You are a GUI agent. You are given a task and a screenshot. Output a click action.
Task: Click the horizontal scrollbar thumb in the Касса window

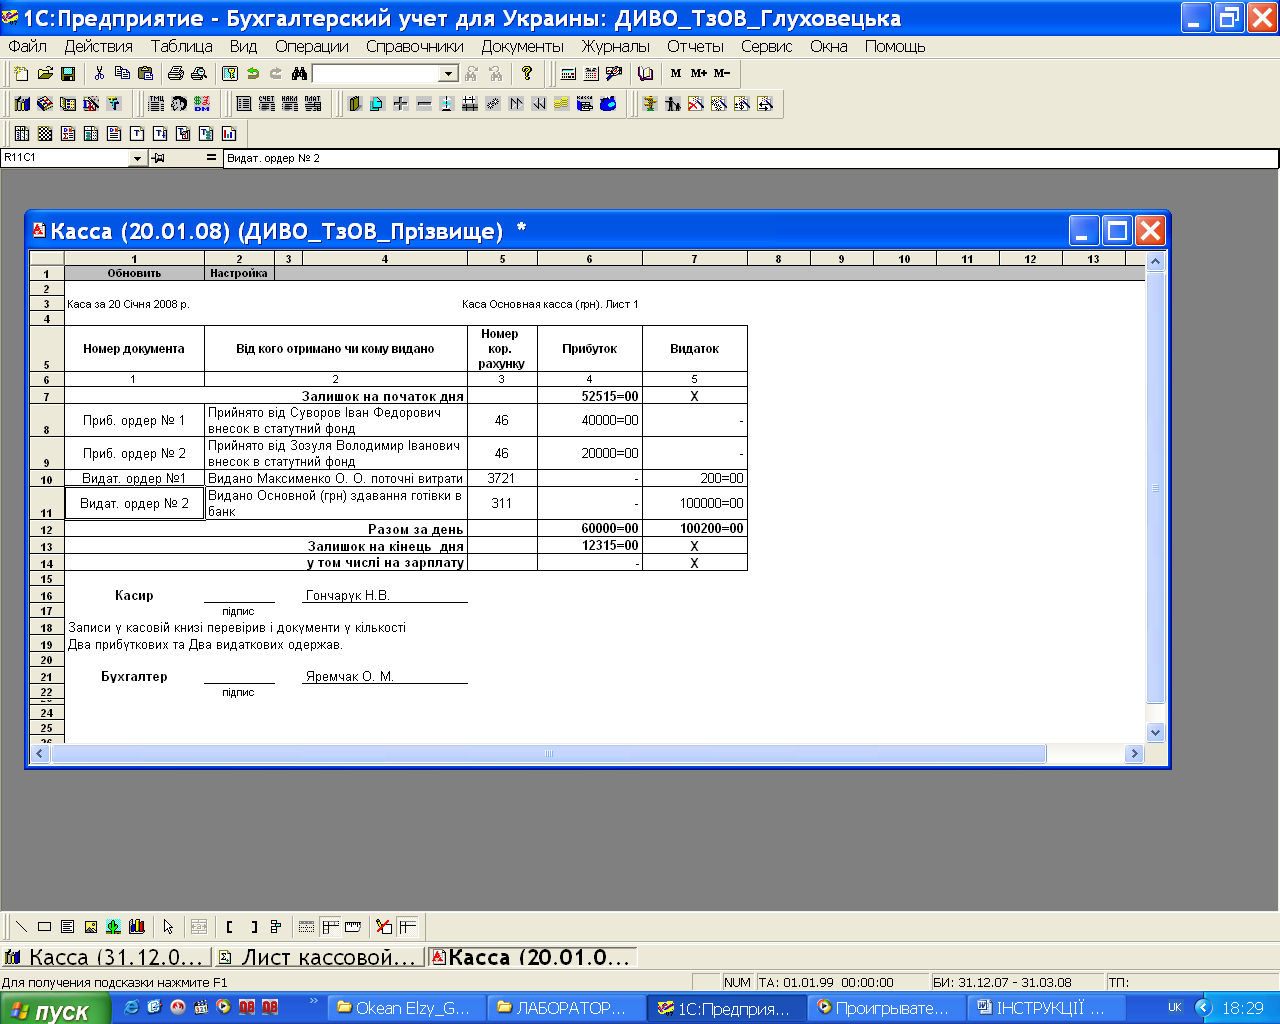548,754
